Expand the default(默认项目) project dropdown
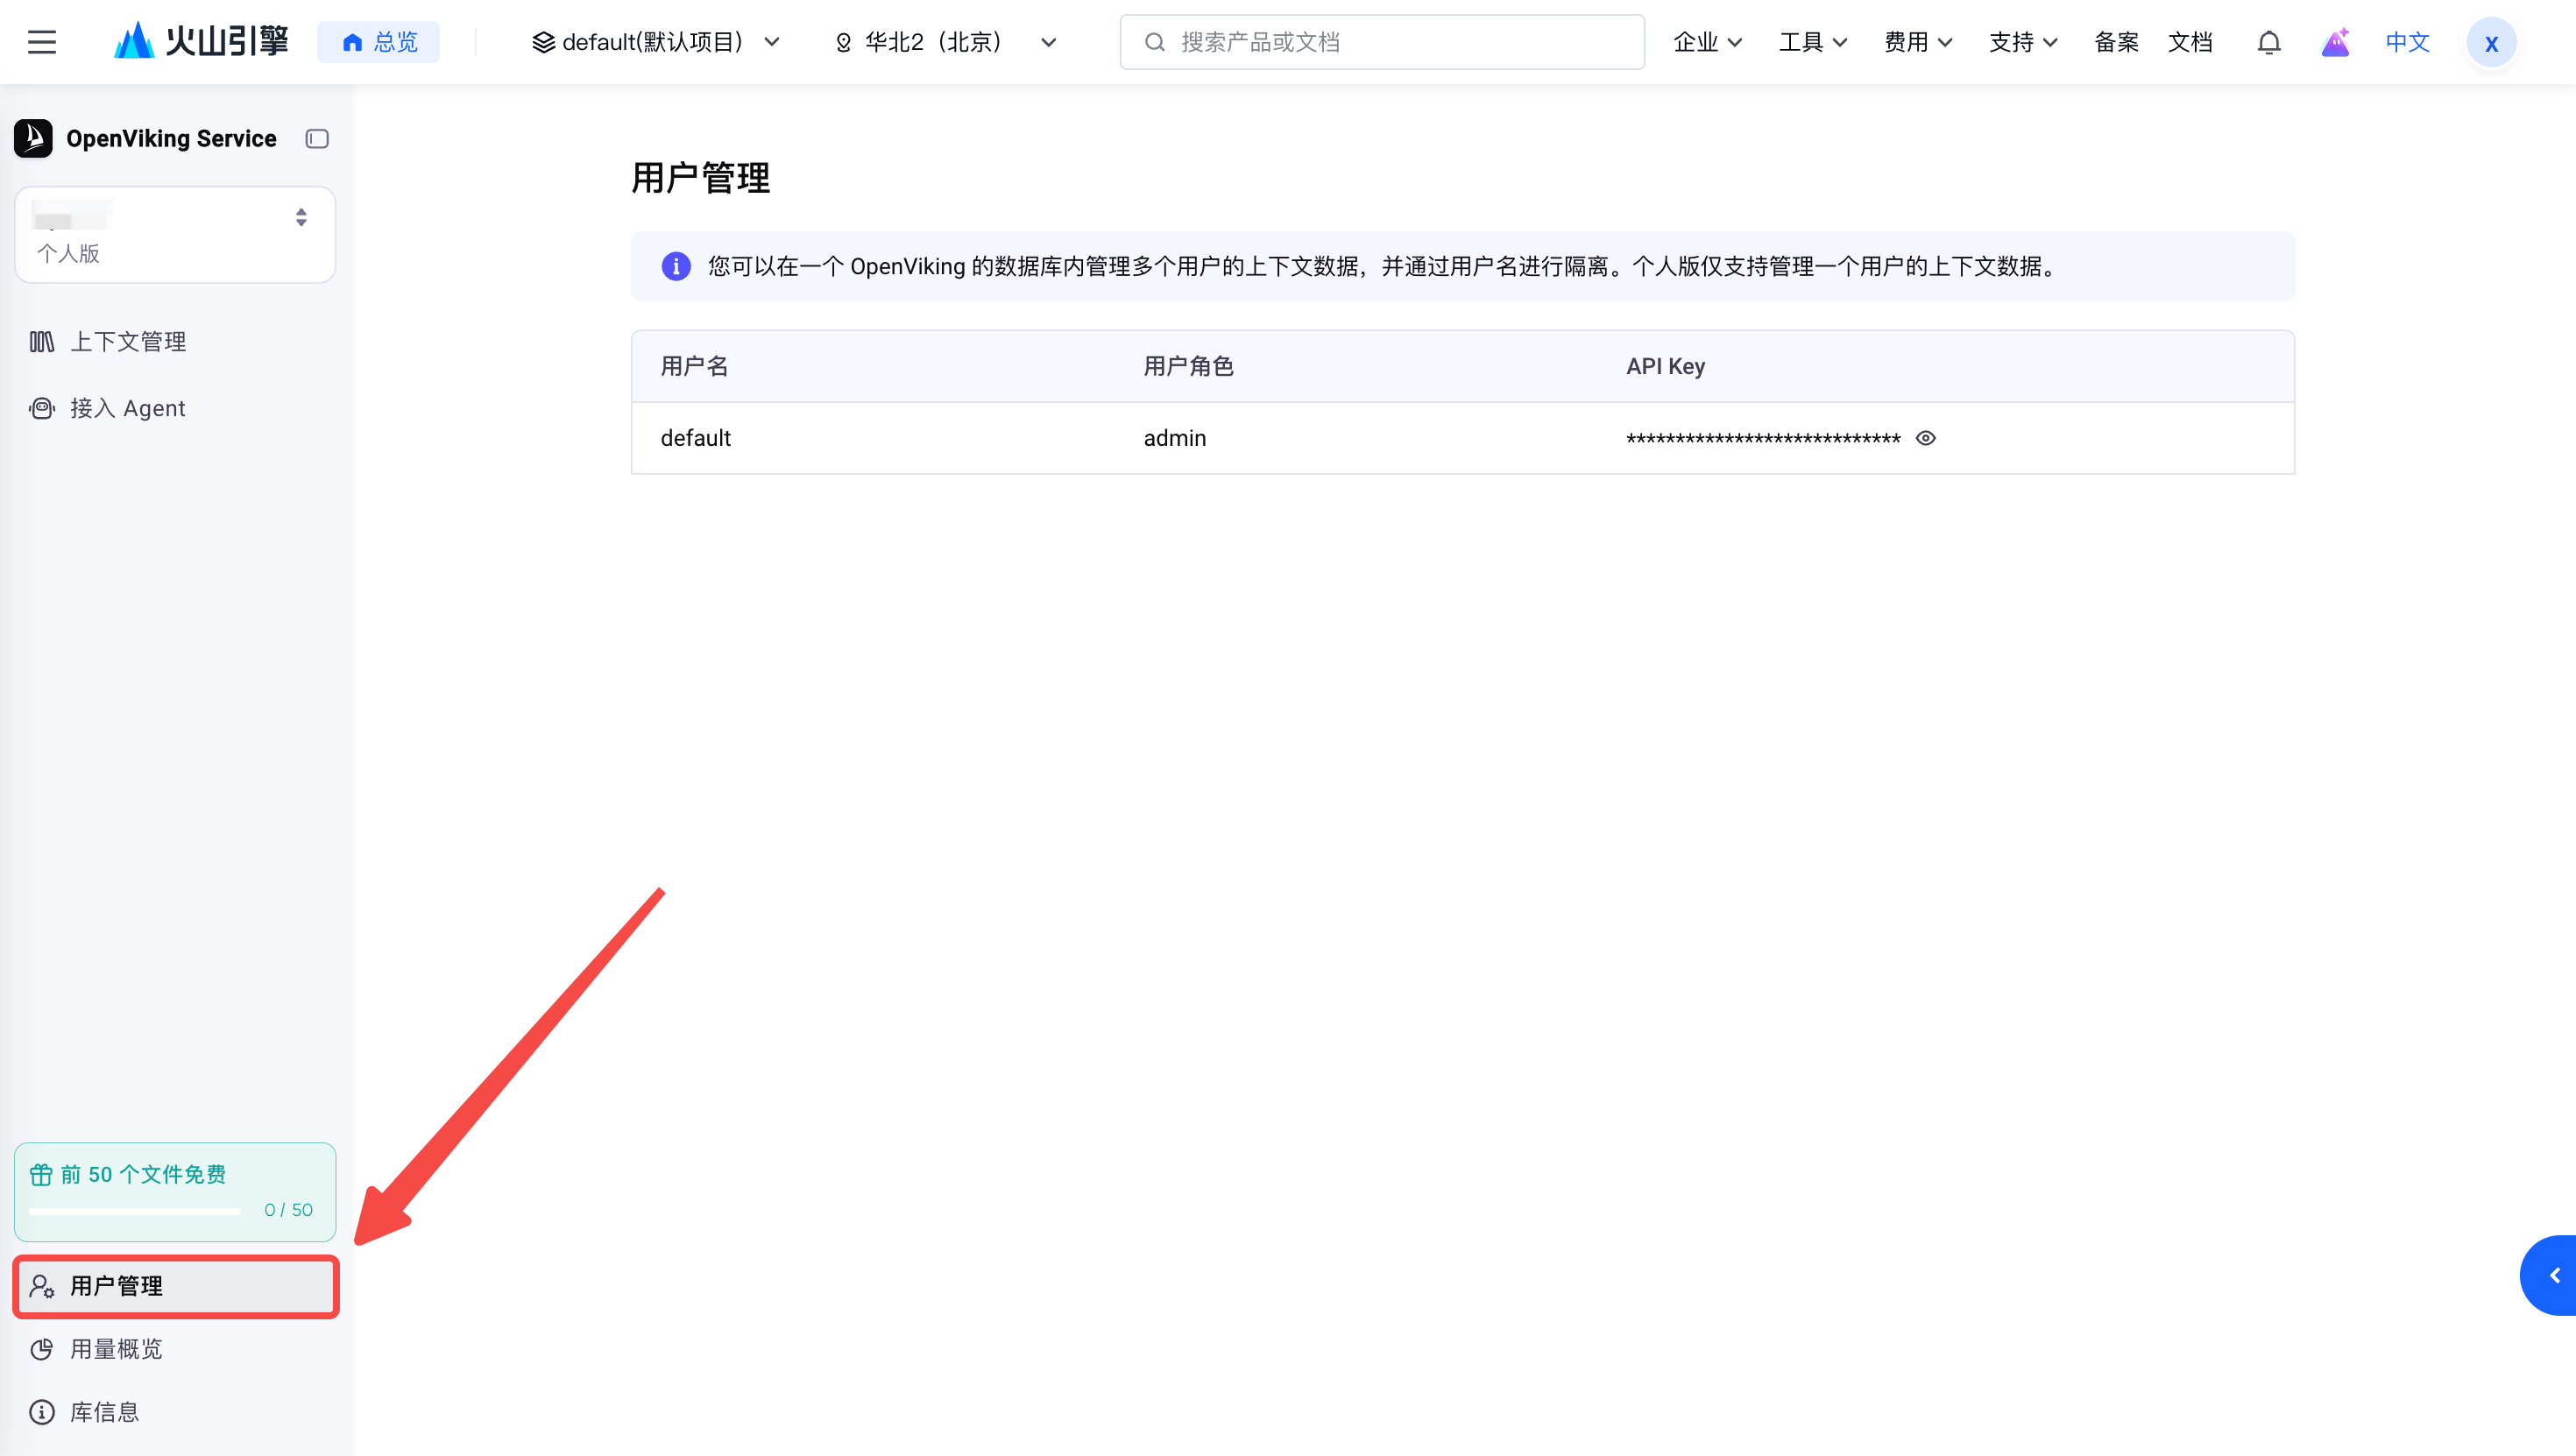This screenshot has height=1456, width=2576. tap(655, 42)
